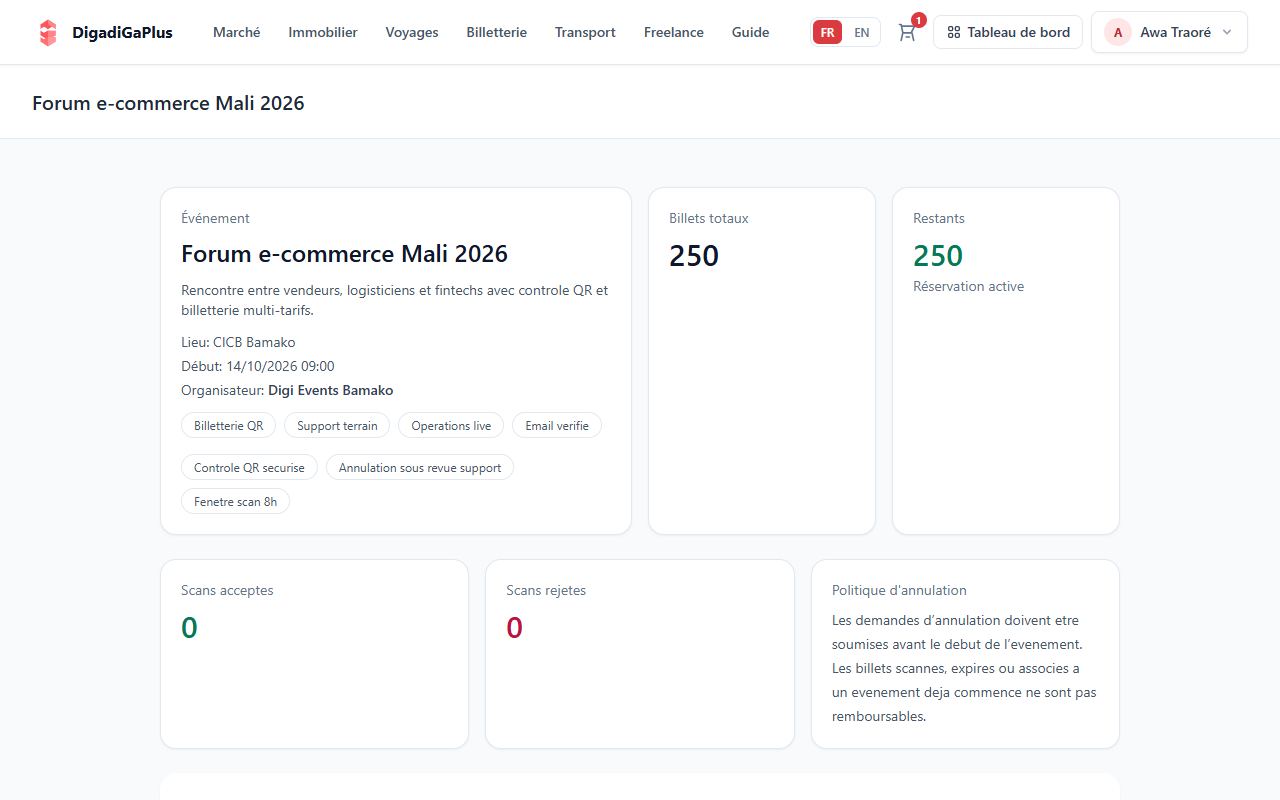
Task: Switch language to EN
Action: 861,32
